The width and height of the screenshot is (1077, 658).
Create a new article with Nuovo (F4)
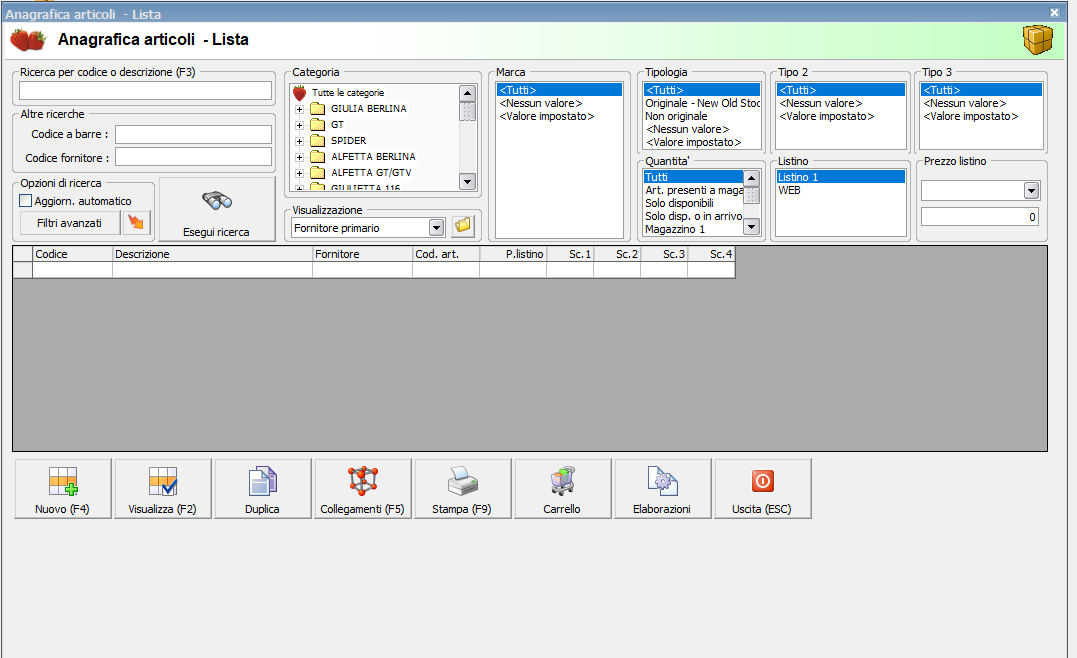(63, 488)
